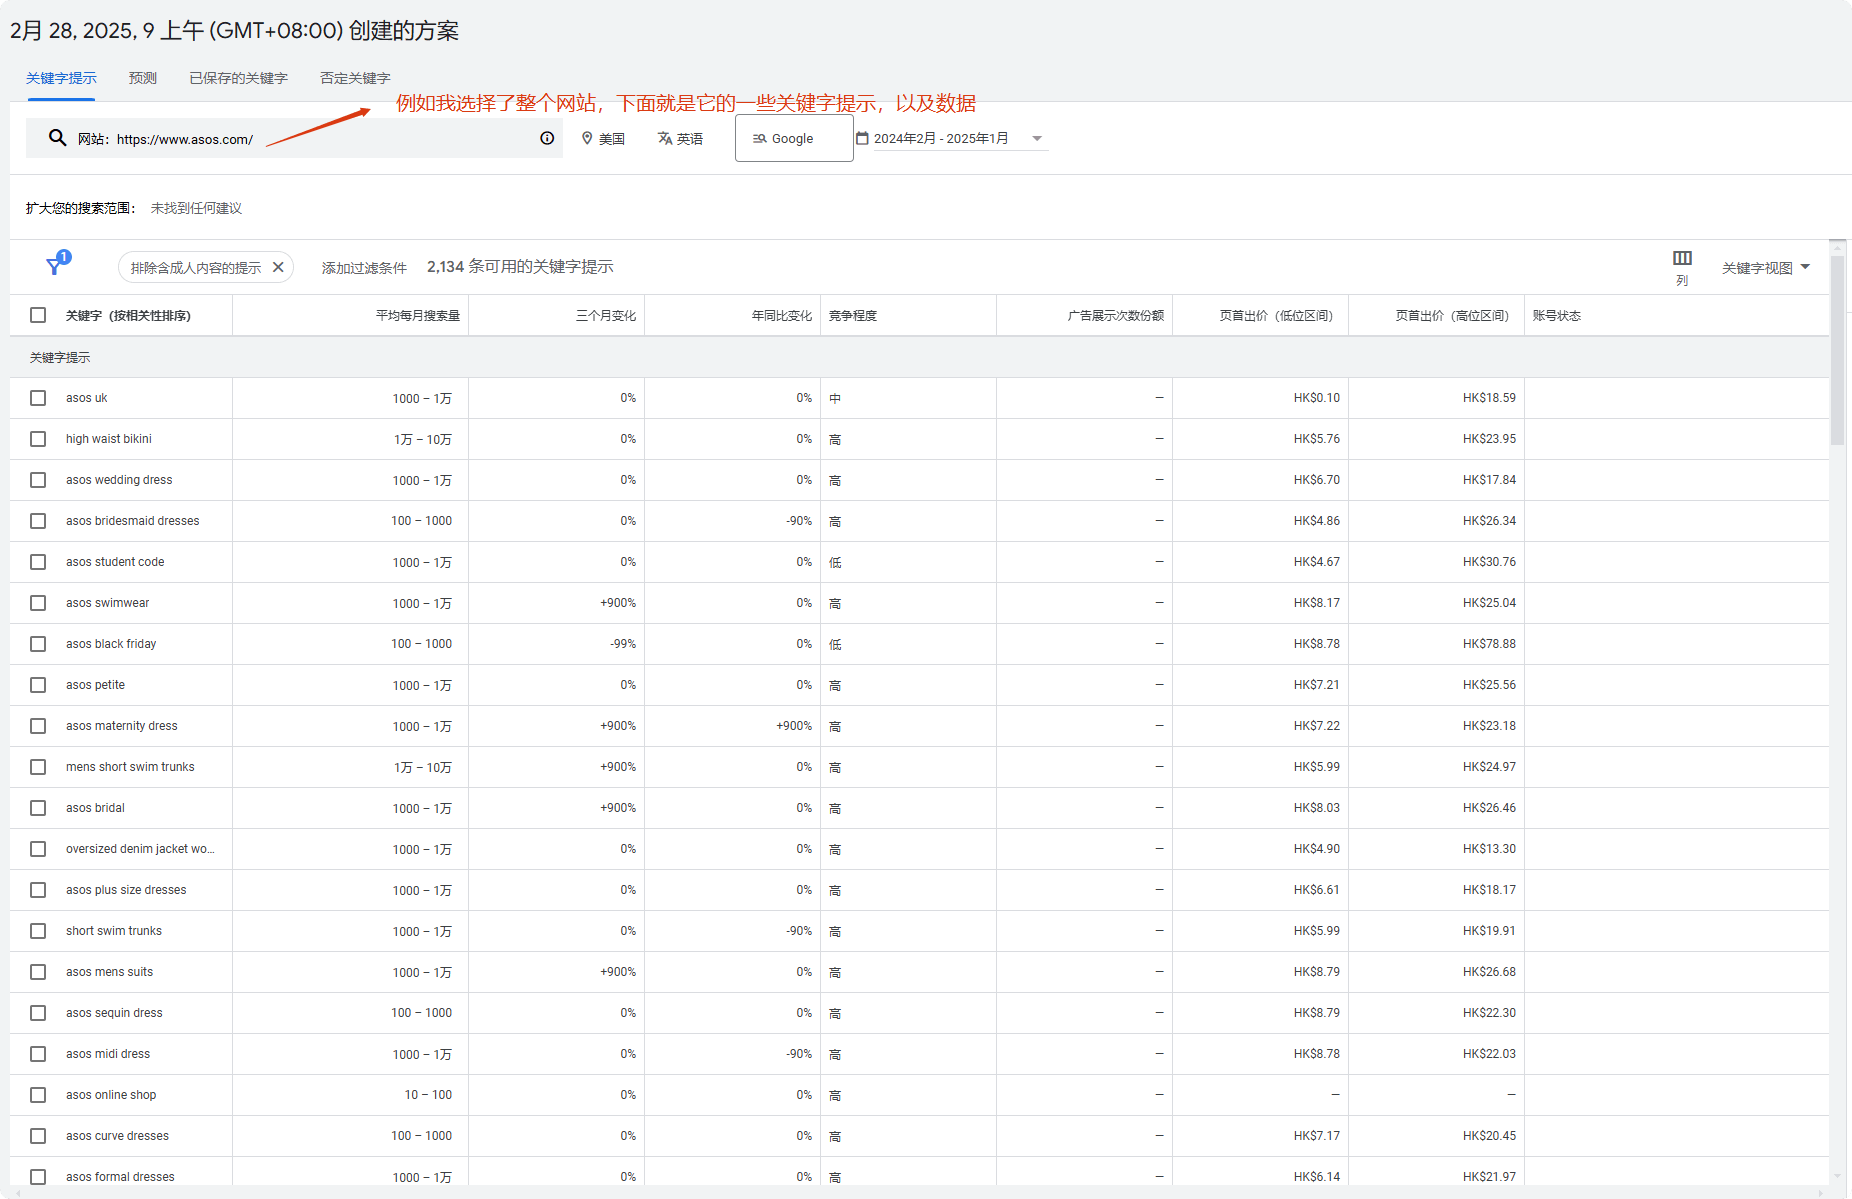Click 添加过滤条件 to add a filter
This screenshot has height=1199, width=1852.
363,267
